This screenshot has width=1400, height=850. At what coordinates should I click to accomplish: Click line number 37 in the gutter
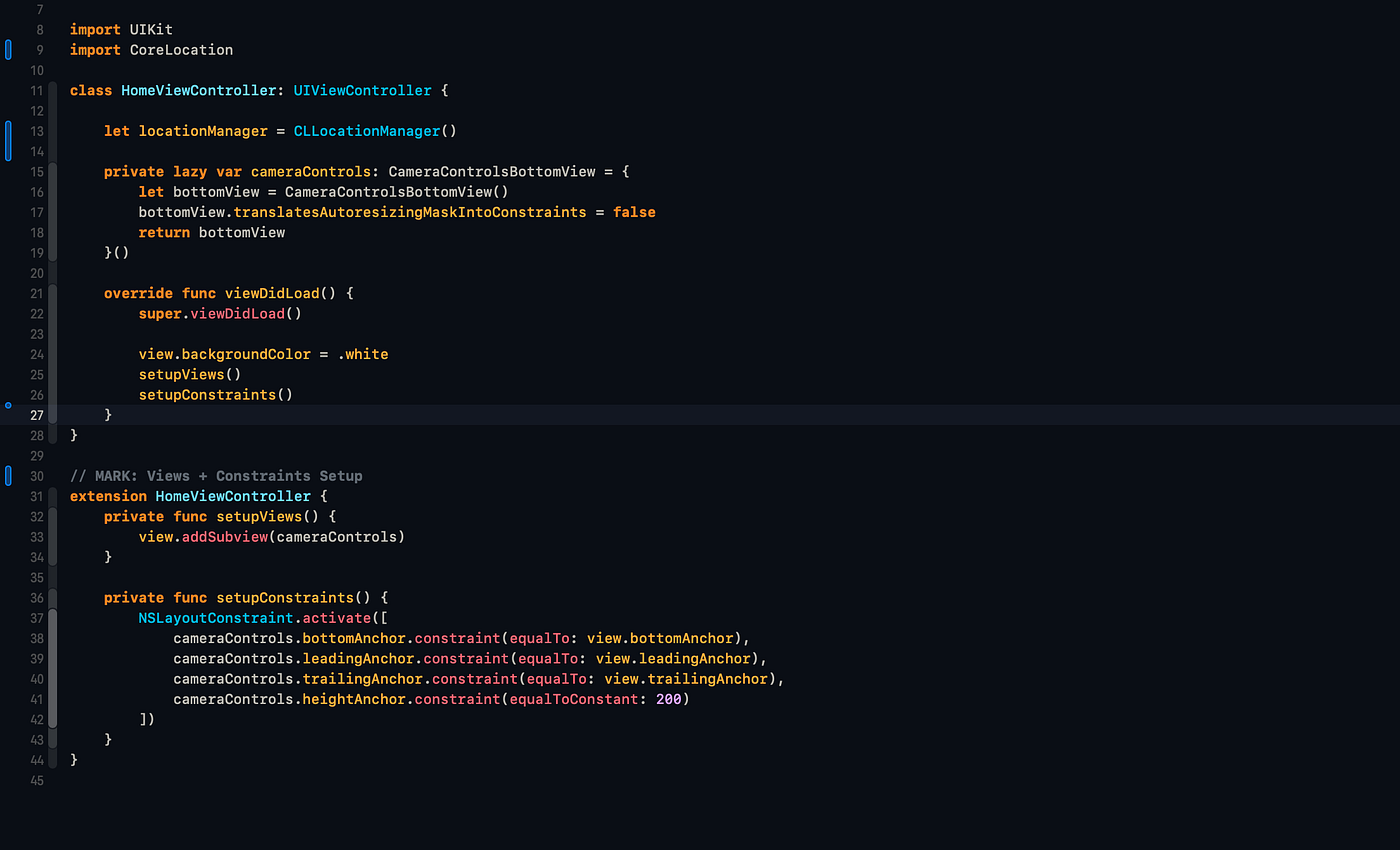[36, 617]
